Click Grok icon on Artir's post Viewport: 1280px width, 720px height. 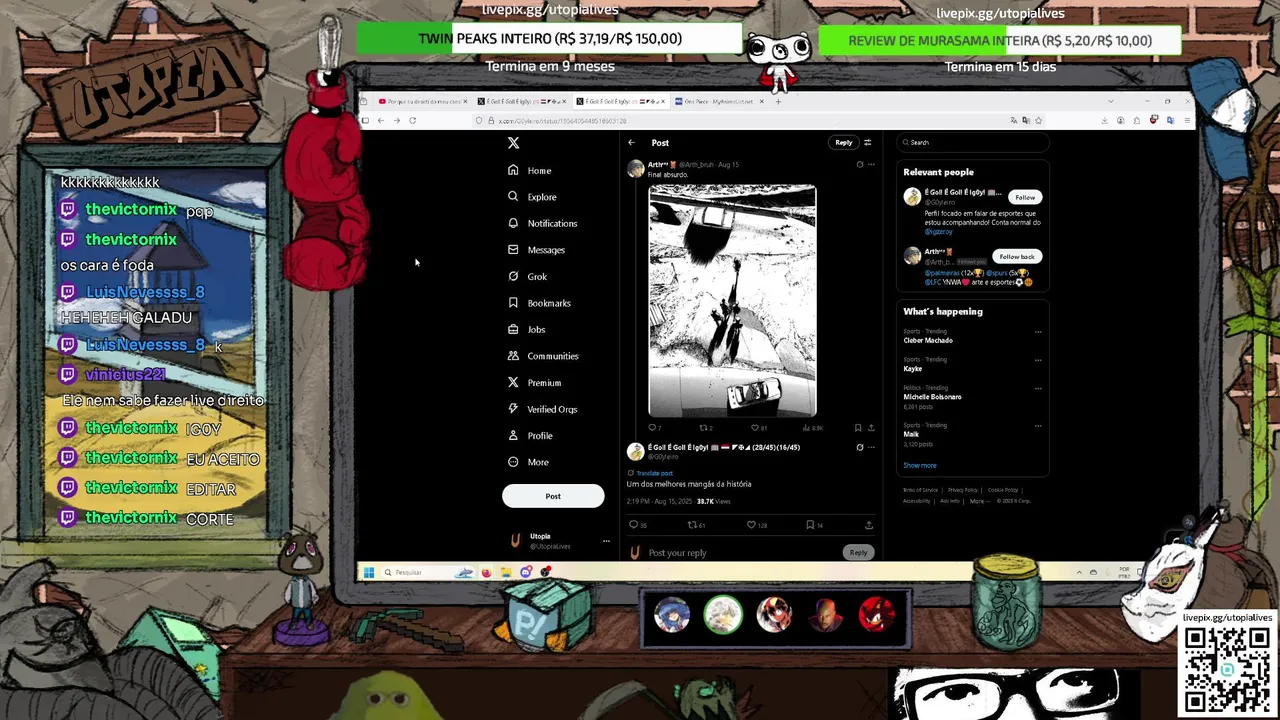click(x=859, y=164)
